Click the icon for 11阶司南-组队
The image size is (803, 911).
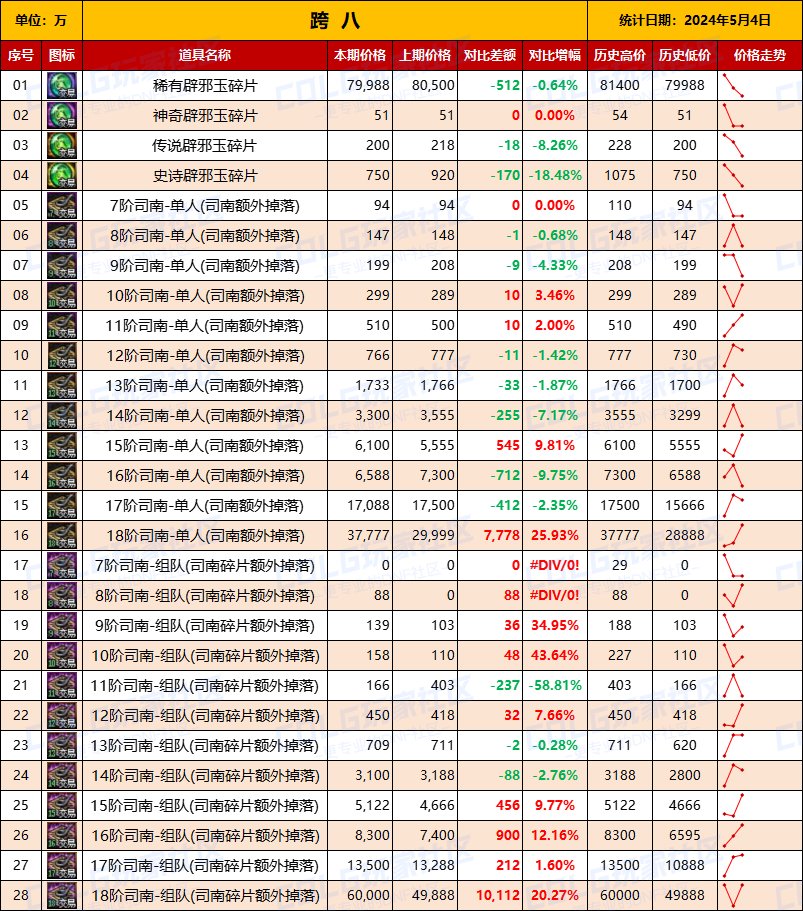click(x=62, y=686)
